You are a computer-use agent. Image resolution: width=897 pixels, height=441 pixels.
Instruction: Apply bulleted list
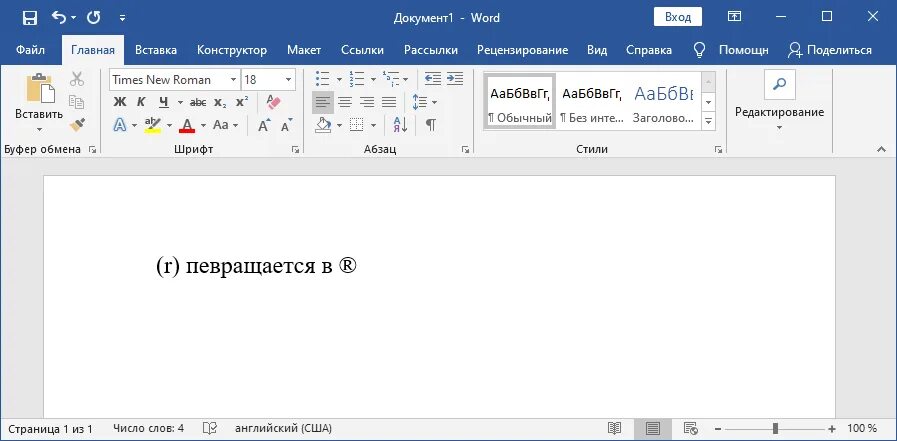coord(323,79)
